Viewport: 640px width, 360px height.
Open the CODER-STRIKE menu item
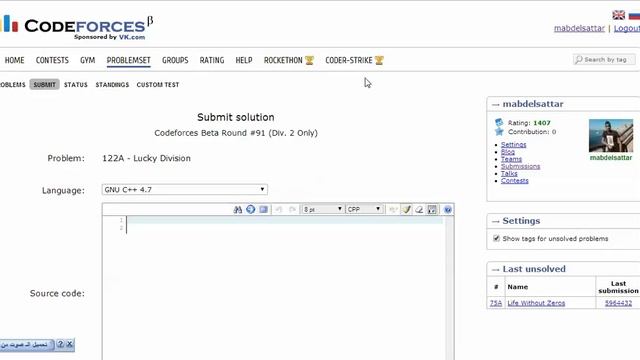(x=349, y=60)
